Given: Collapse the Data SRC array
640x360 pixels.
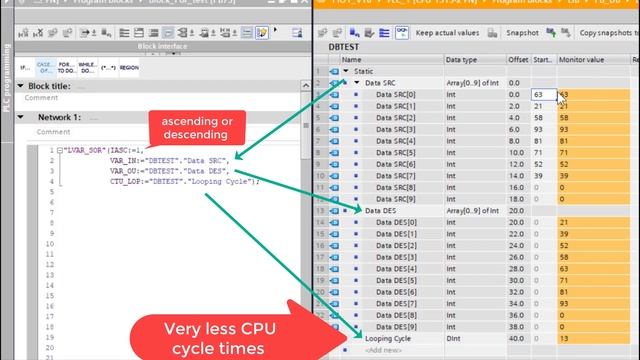Looking at the screenshot, I should [x=357, y=82].
